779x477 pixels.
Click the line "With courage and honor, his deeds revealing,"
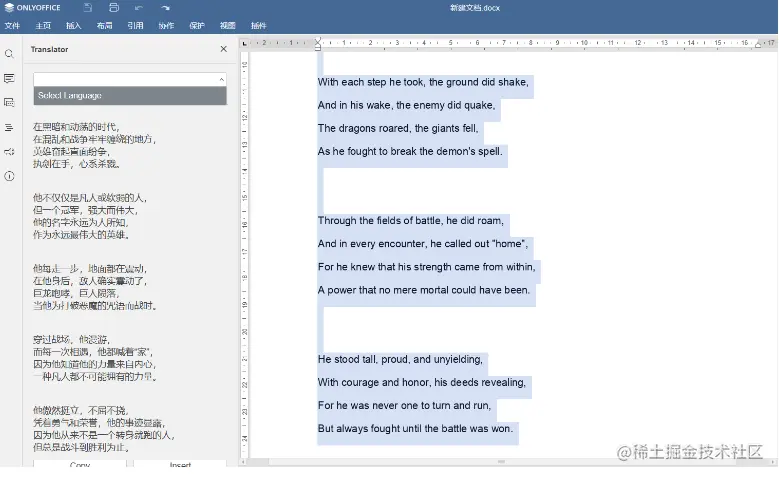pos(422,383)
